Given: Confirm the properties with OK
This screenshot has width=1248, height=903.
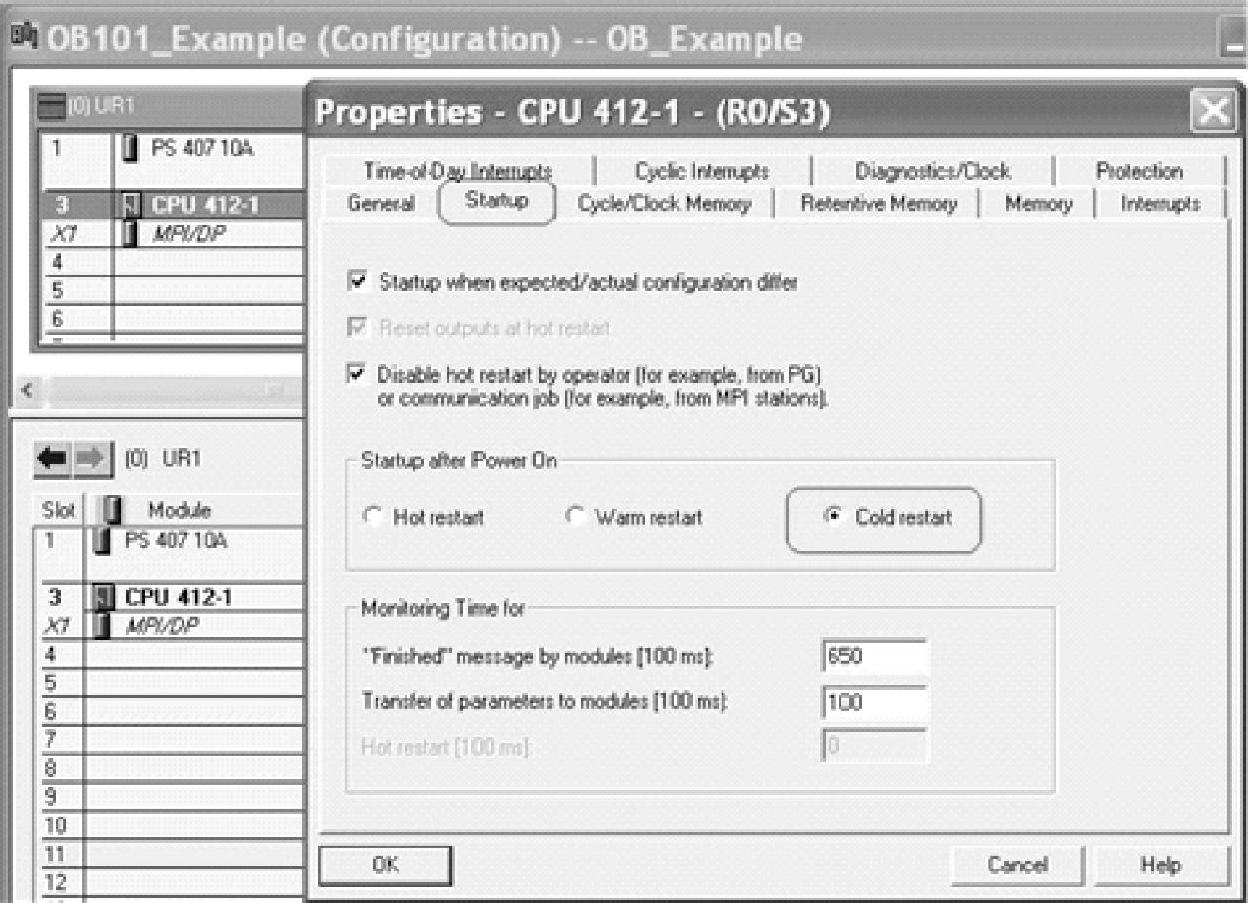Looking at the screenshot, I should (x=386, y=865).
